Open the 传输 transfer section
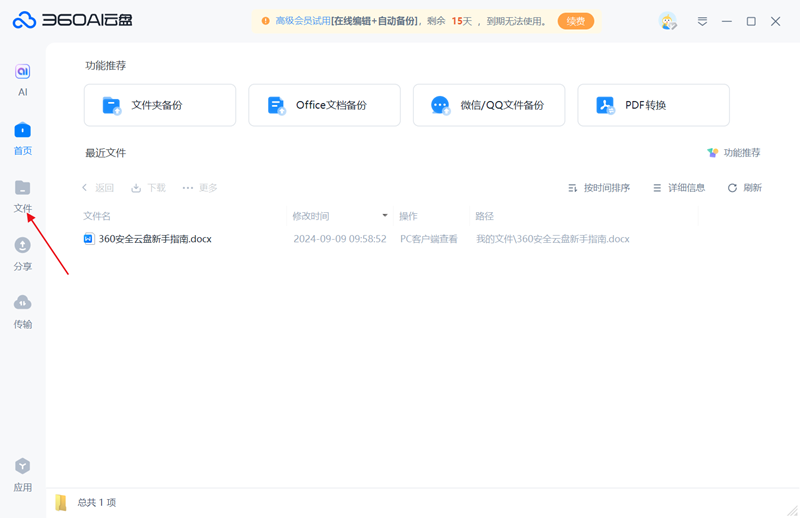Viewport: 800px width, 518px height. (22, 311)
